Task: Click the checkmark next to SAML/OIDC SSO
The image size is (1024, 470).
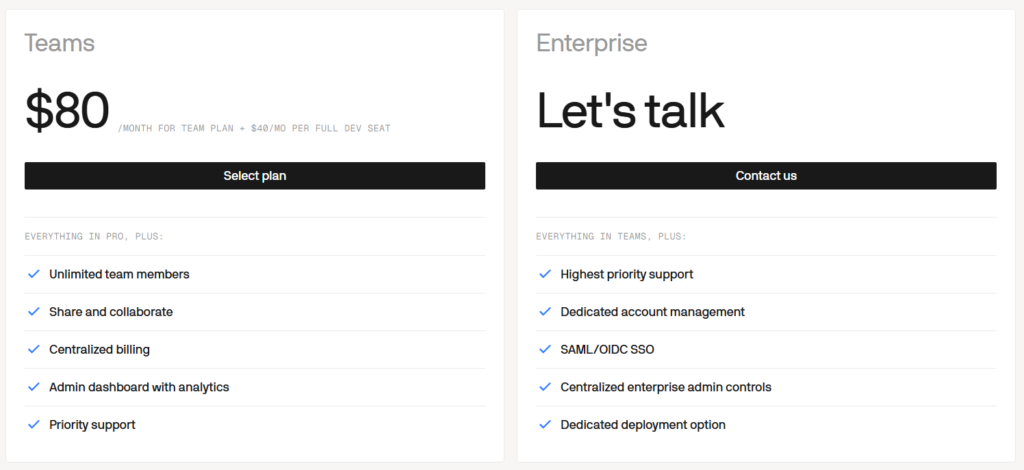Action: point(545,349)
